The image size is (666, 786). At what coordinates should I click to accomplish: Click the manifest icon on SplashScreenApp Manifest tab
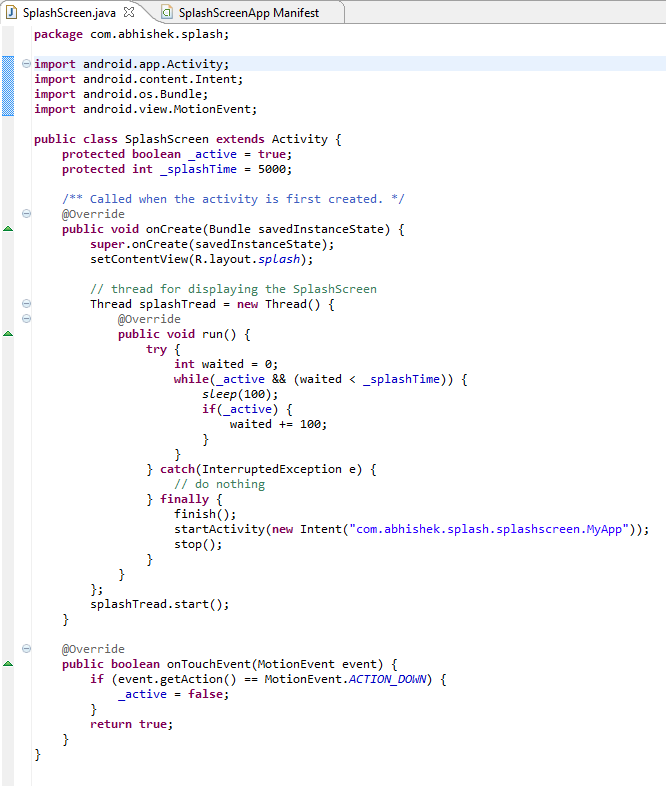coord(165,12)
